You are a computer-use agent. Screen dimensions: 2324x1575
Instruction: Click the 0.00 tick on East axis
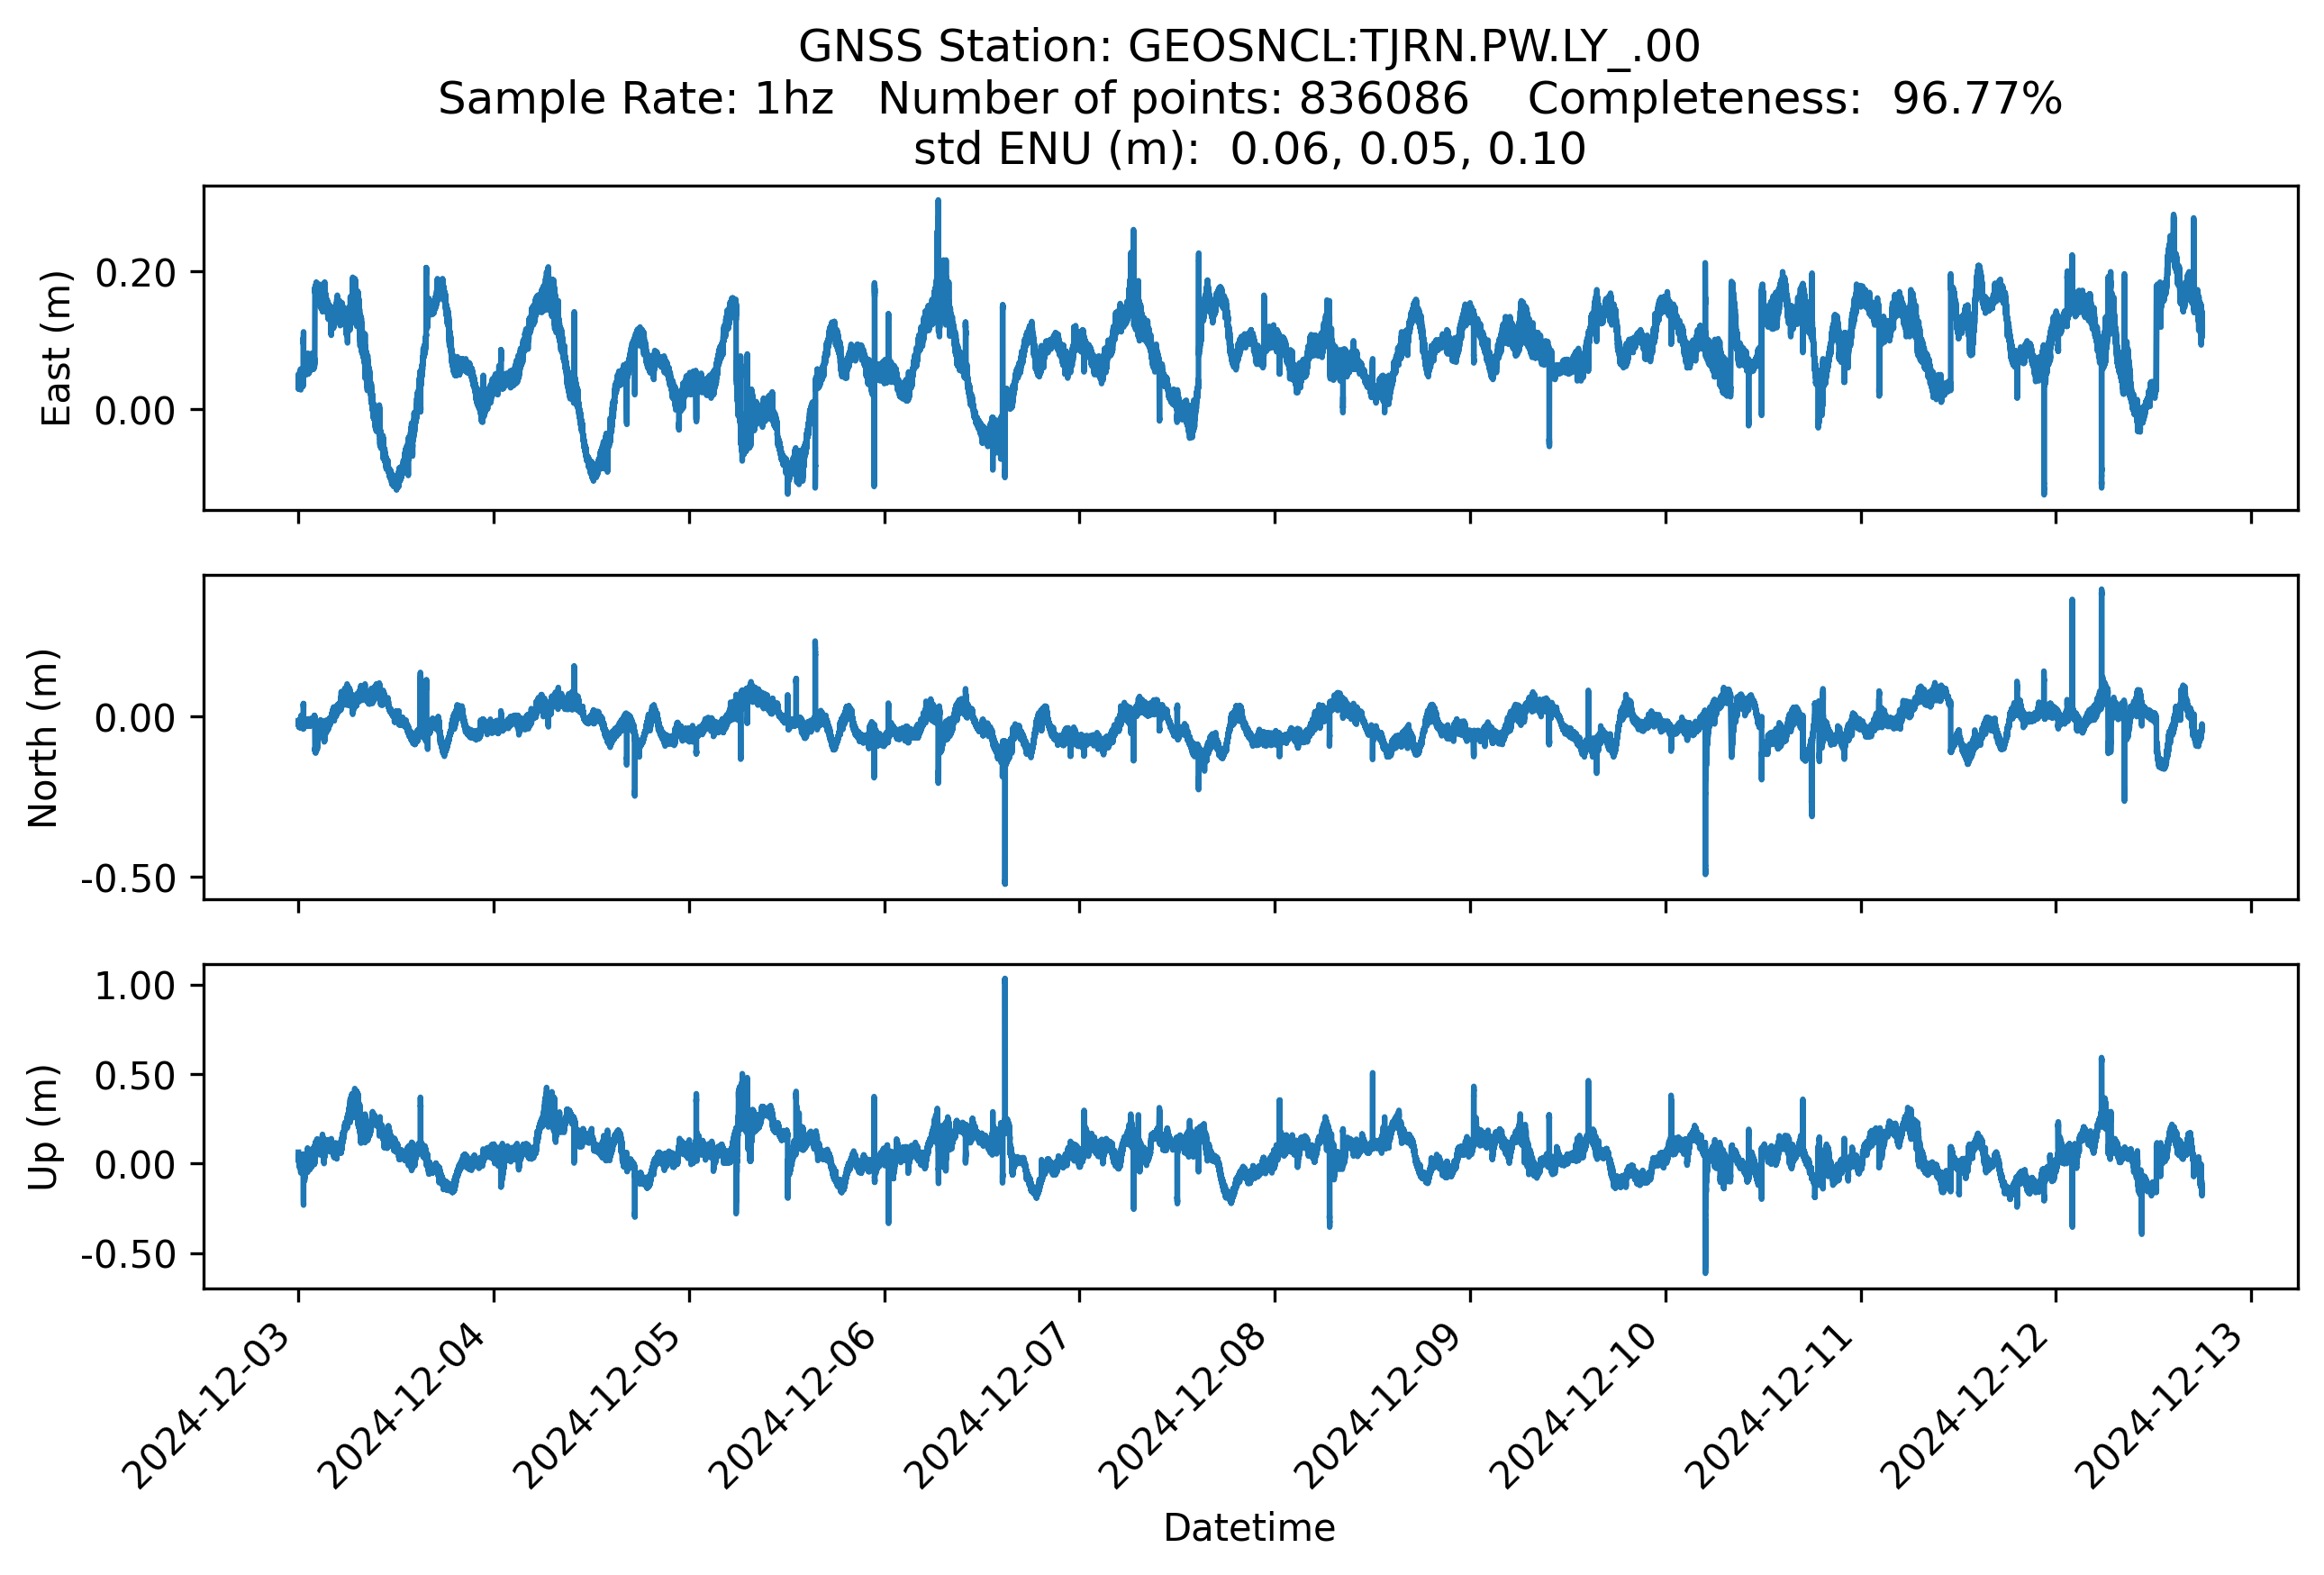tap(135, 410)
